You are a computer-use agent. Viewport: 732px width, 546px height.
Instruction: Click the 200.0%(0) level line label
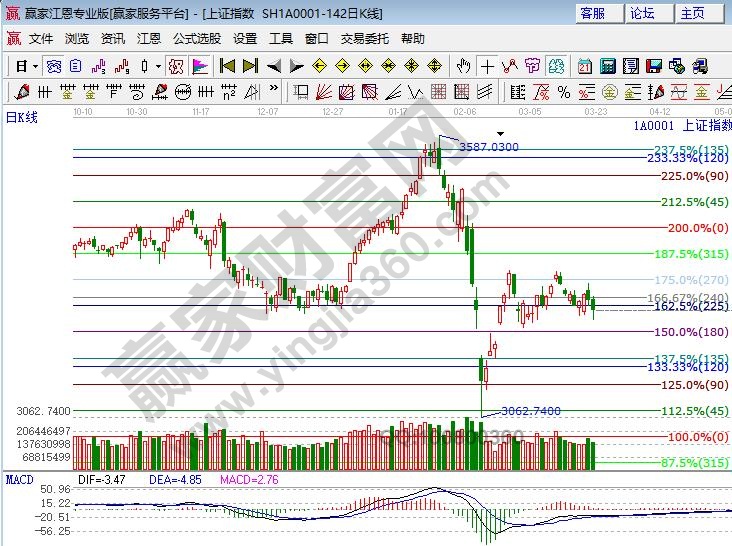pyautogui.click(x=696, y=228)
